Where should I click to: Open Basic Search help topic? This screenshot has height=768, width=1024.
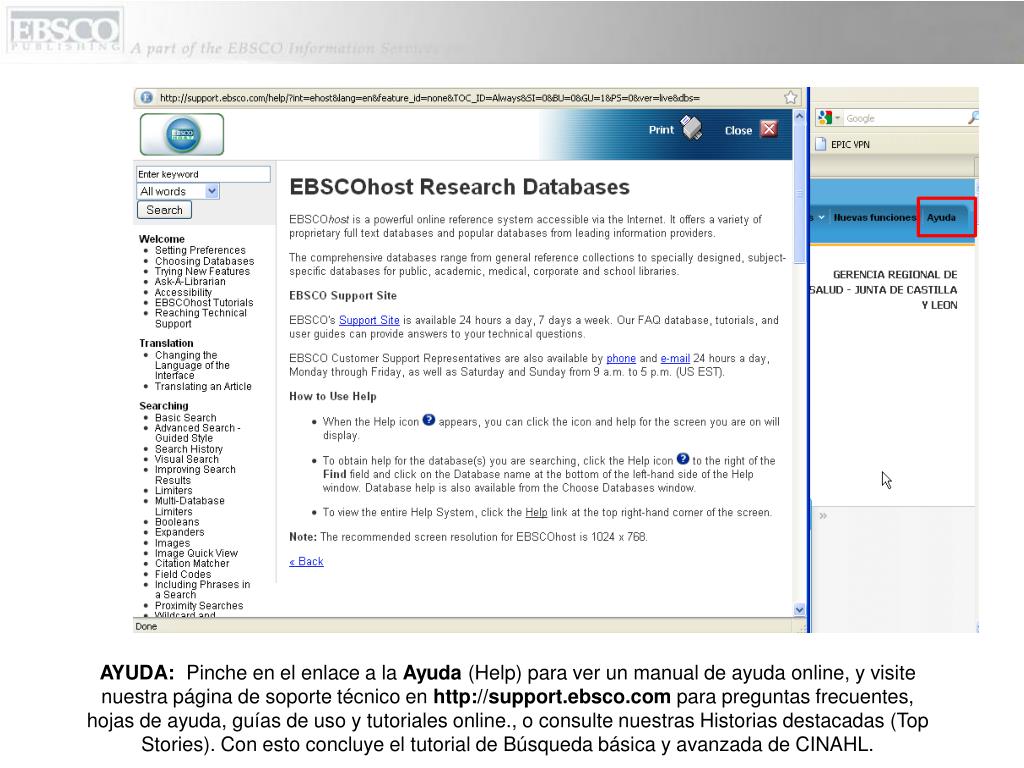185,417
